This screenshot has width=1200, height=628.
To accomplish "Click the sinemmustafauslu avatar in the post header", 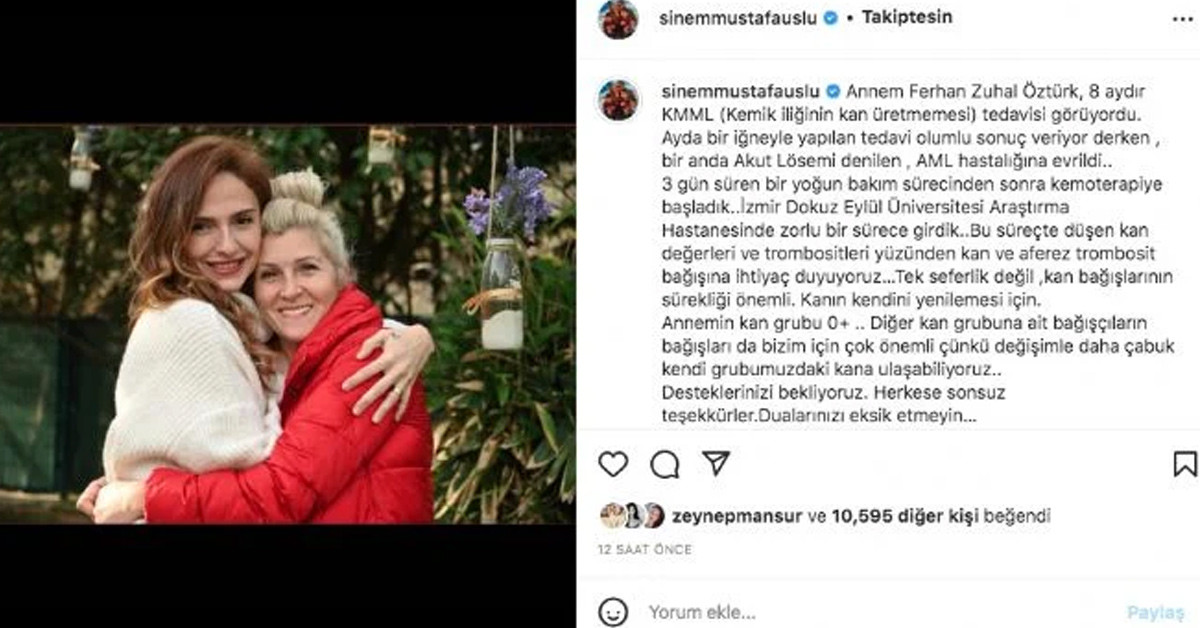I will pos(618,18).
